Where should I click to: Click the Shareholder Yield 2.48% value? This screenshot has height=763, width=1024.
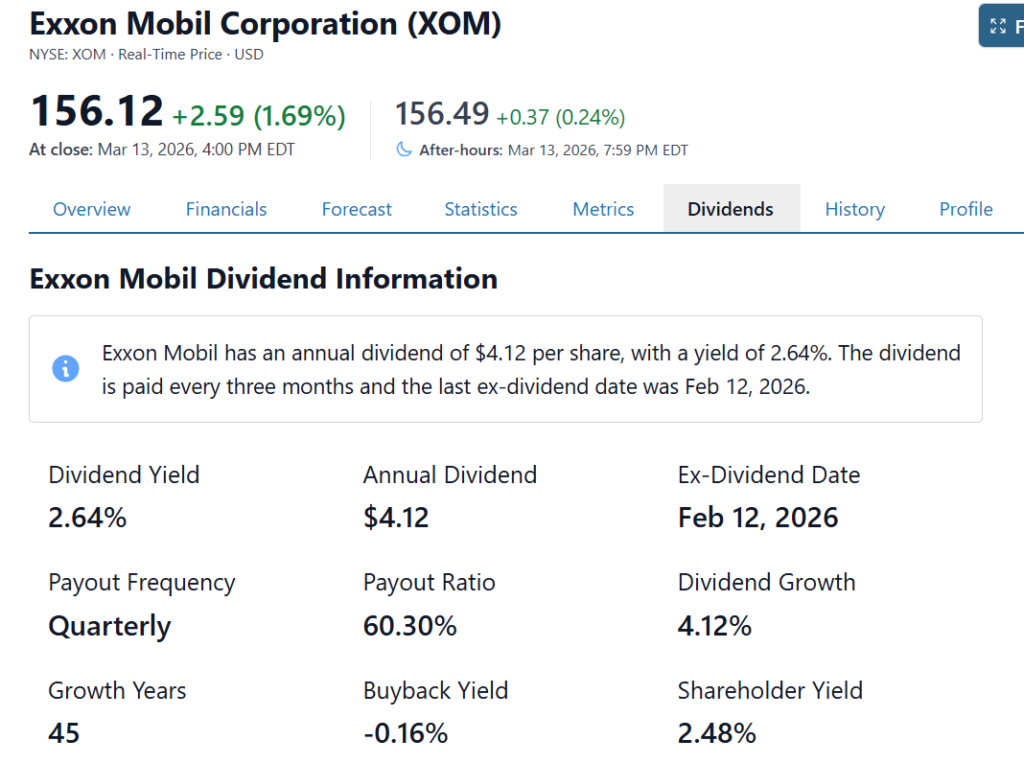pos(717,734)
